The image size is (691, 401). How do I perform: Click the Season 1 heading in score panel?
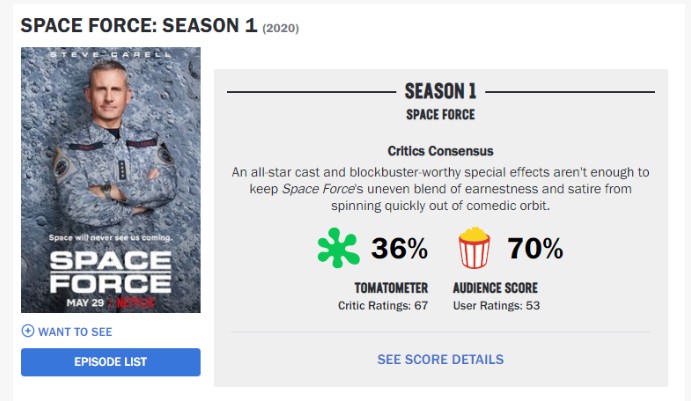441,91
